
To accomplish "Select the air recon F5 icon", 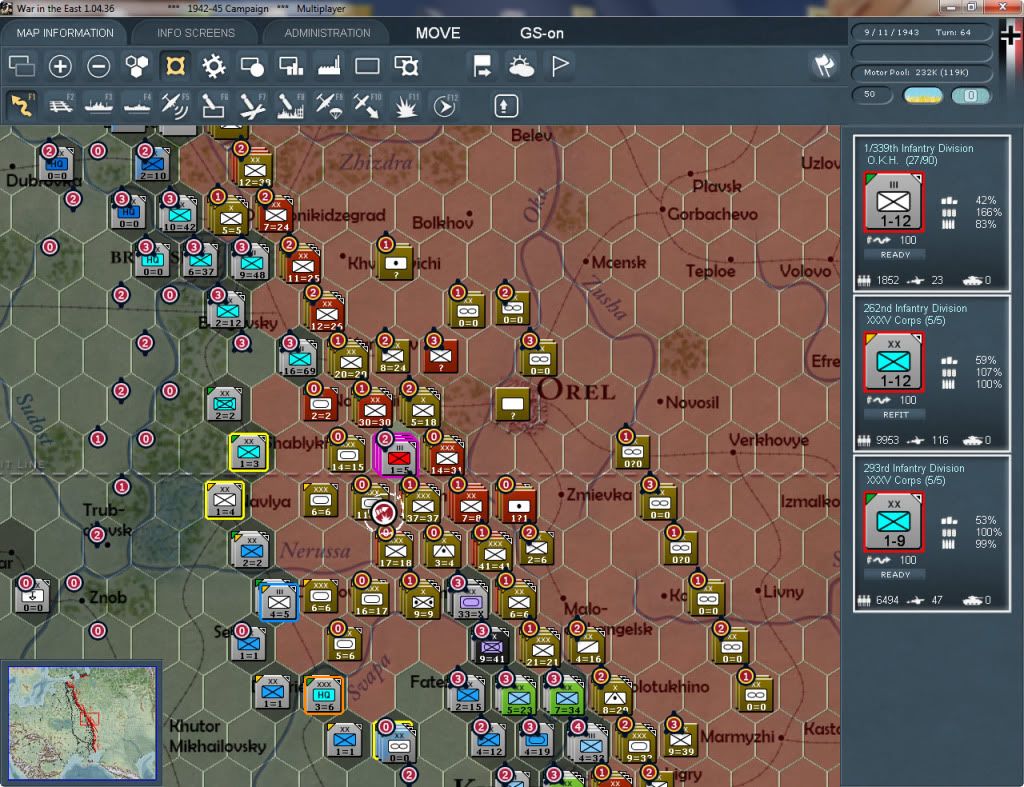I will [x=175, y=105].
